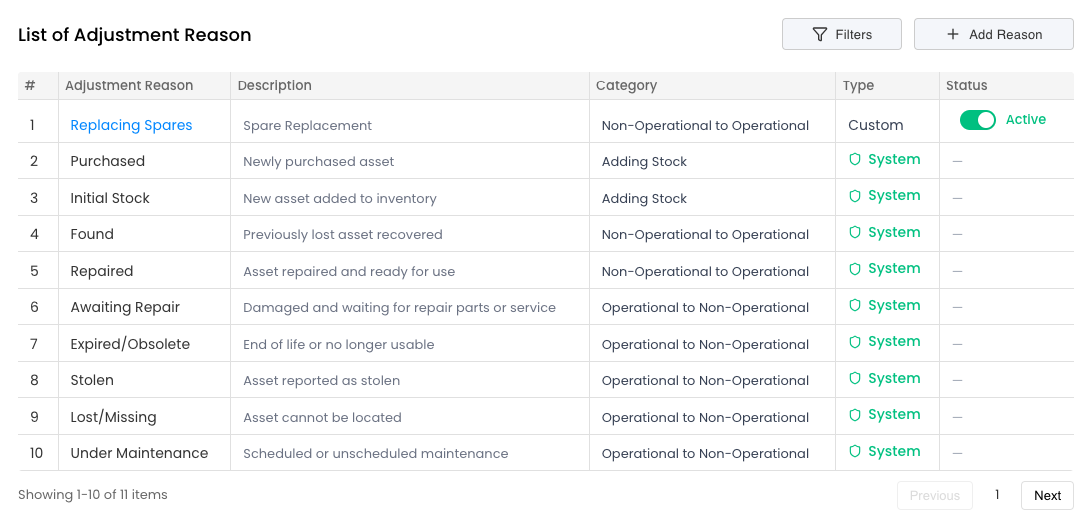Click 'Showing 1-10 of 11 items' text

pyautogui.click(x=92, y=495)
